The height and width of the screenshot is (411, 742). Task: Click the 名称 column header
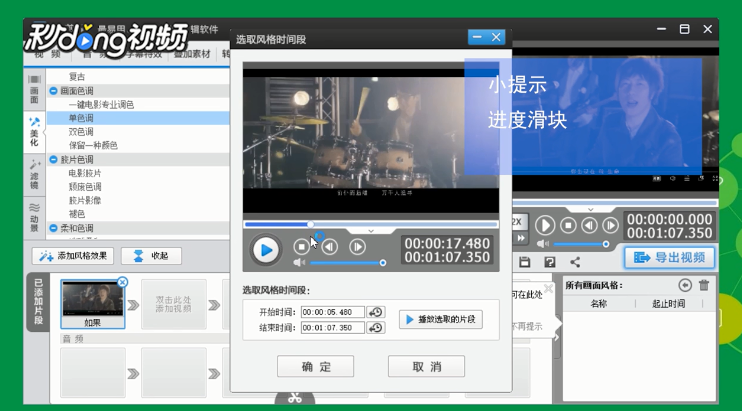pyautogui.click(x=599, y=304)
